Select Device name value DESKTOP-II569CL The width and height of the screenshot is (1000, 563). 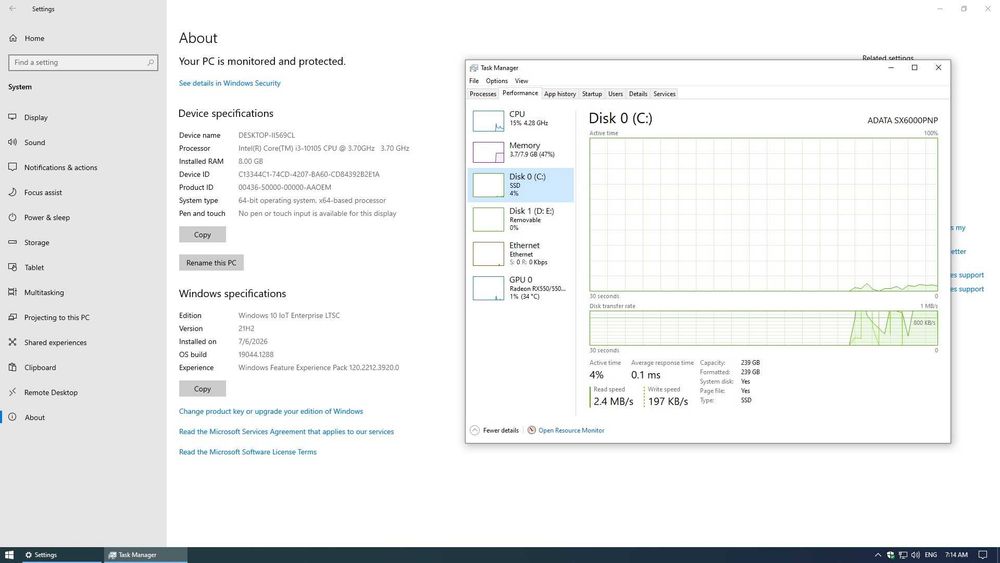[267, 135]
